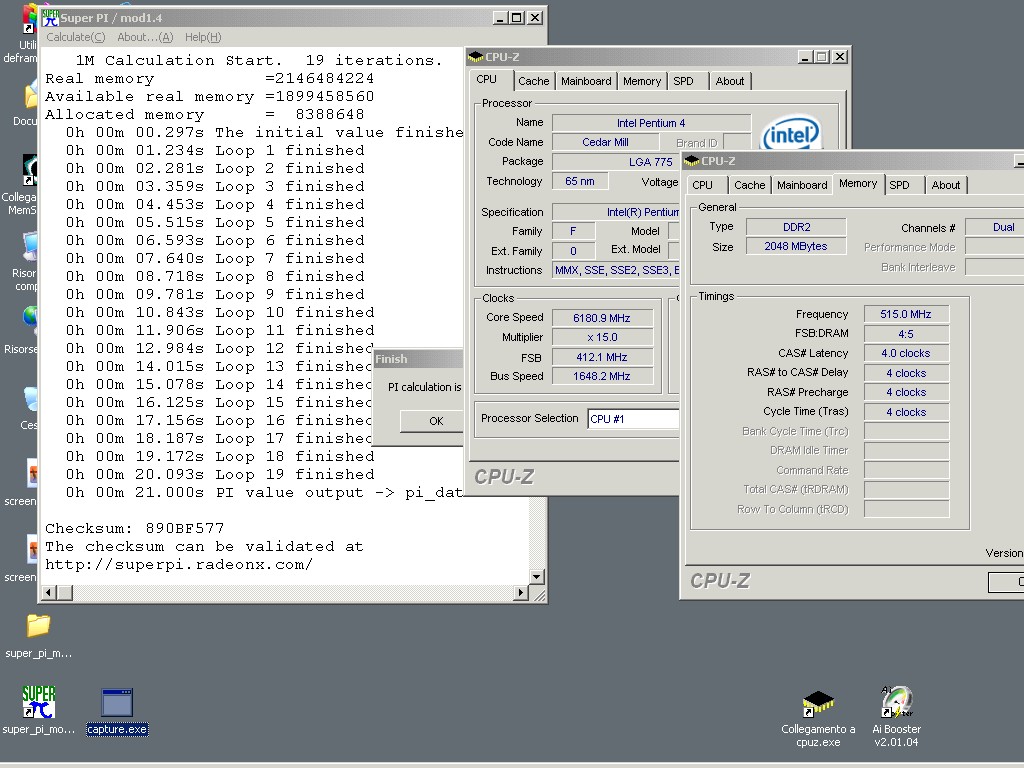Open the Help menu in Super PI
Viewport: 1024px width, 768px height.
[203, 37]
